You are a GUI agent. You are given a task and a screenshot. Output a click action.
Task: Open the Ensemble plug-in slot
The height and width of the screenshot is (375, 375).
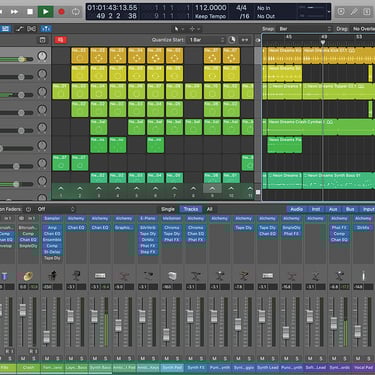coord(52,240)
